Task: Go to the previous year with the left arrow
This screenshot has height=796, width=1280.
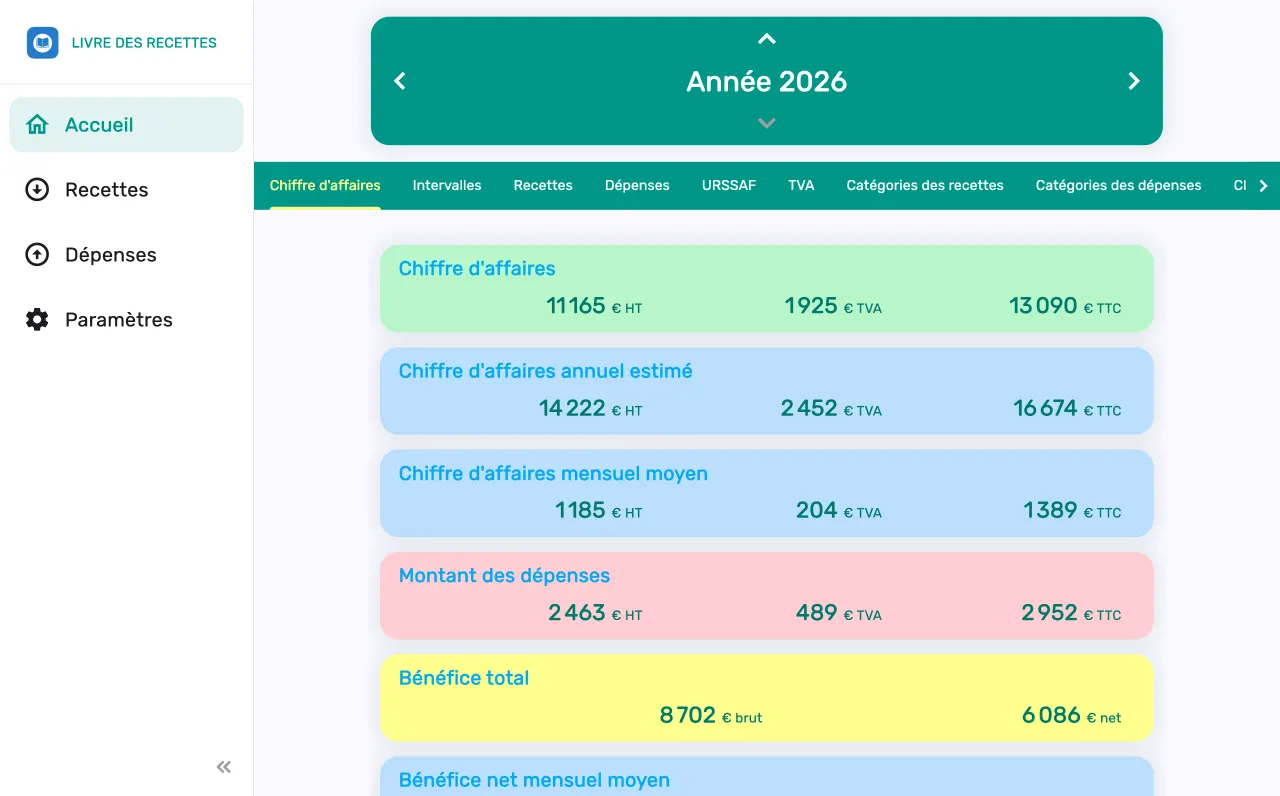Action: click(x=400, y=81)
